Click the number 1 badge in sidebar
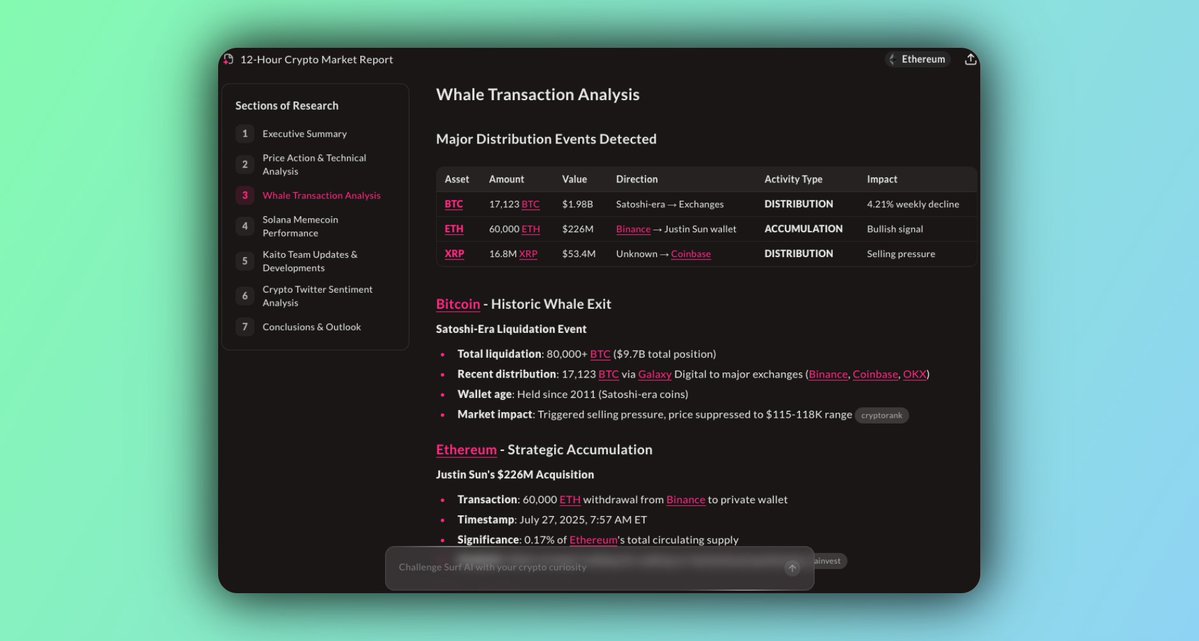 [245, 134]
